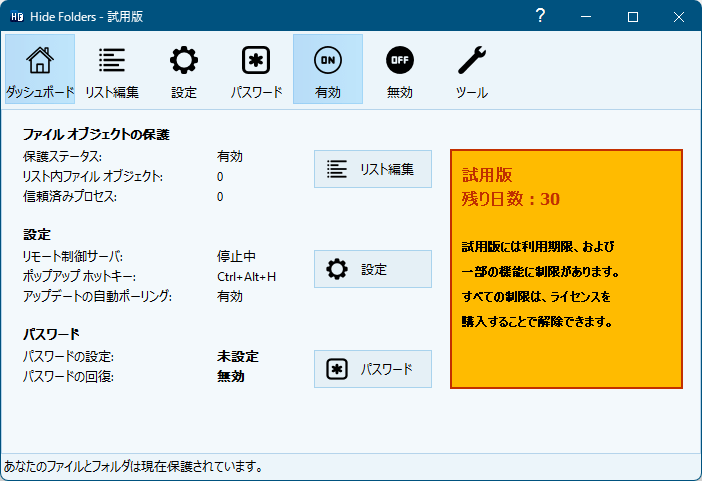Click the 未設定 password status value
This screenshot has height=481, width=702.
pyautogui.click(x=238, y=356)
